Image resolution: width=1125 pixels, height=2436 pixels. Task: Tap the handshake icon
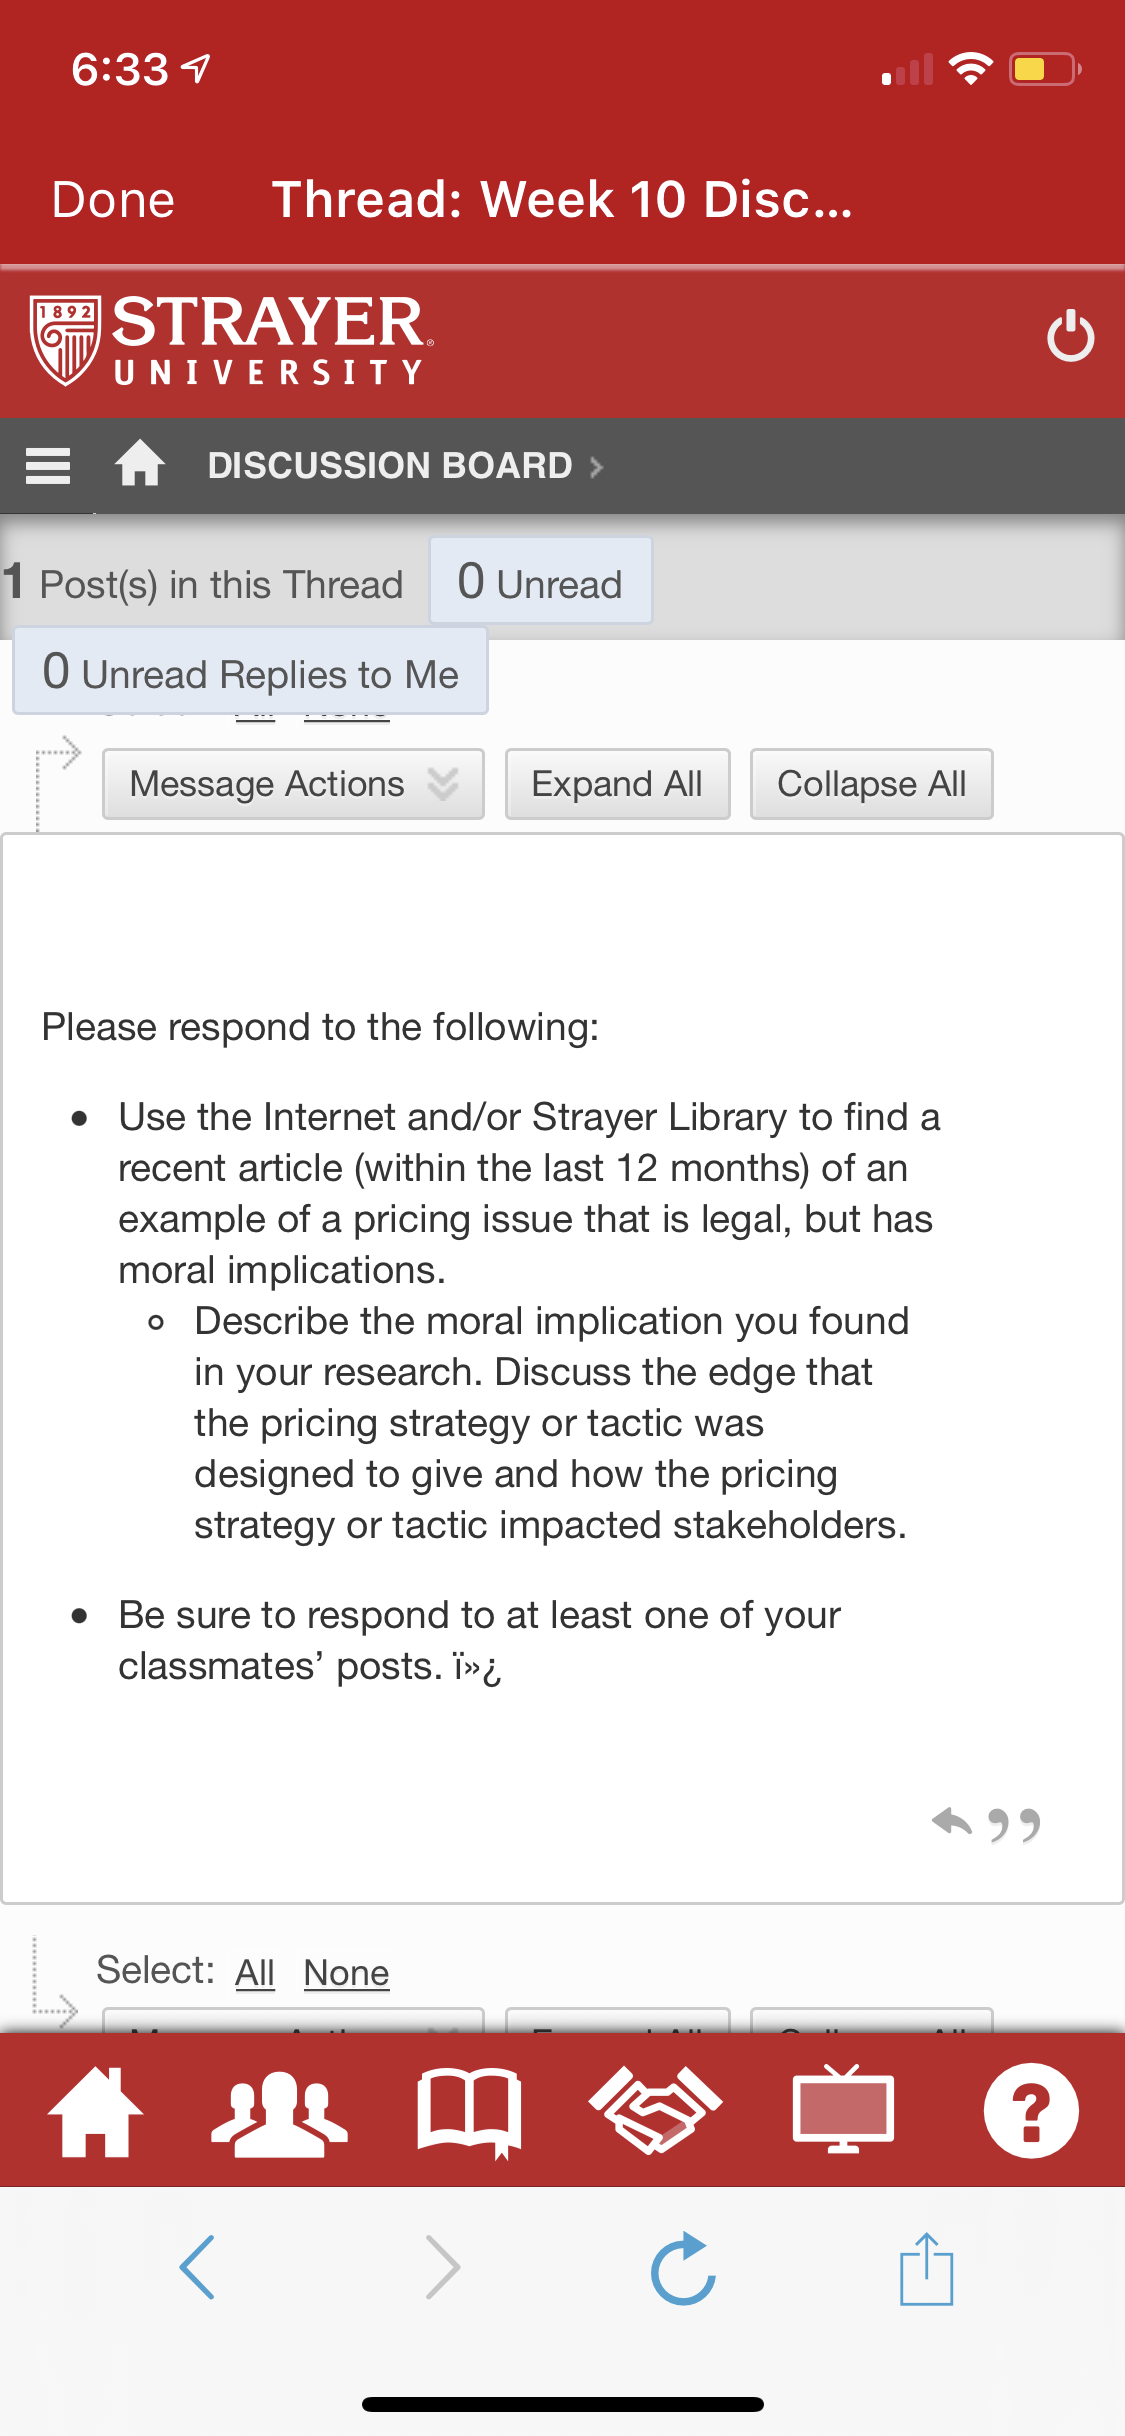pyautogui.click(x=656, y=2110)
